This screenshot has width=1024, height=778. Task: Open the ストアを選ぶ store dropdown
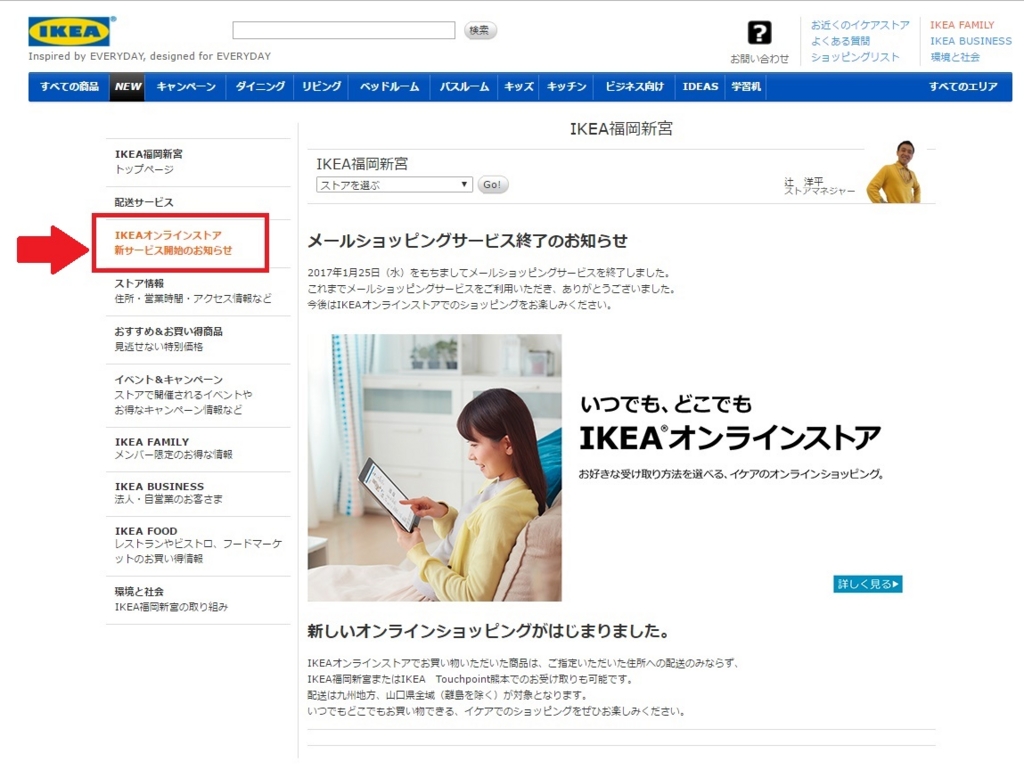click(x=394, y=185)
